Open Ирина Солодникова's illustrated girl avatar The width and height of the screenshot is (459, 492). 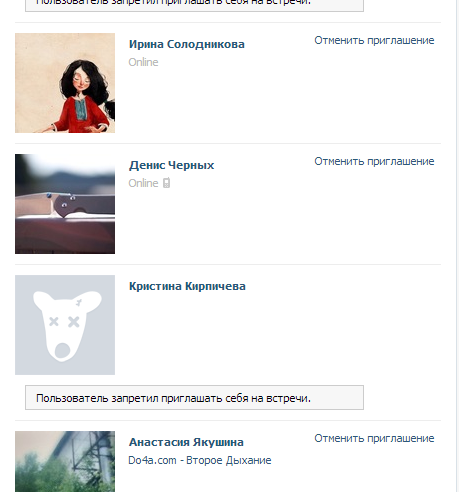[x=65, y=83]
